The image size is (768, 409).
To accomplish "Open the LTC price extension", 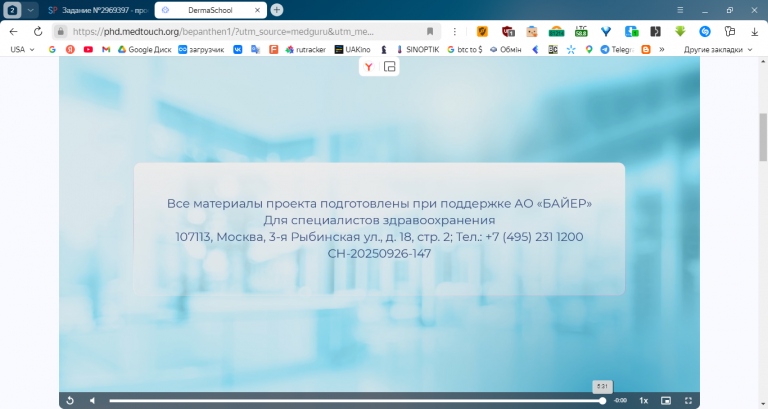I will (x=581, y=31).
